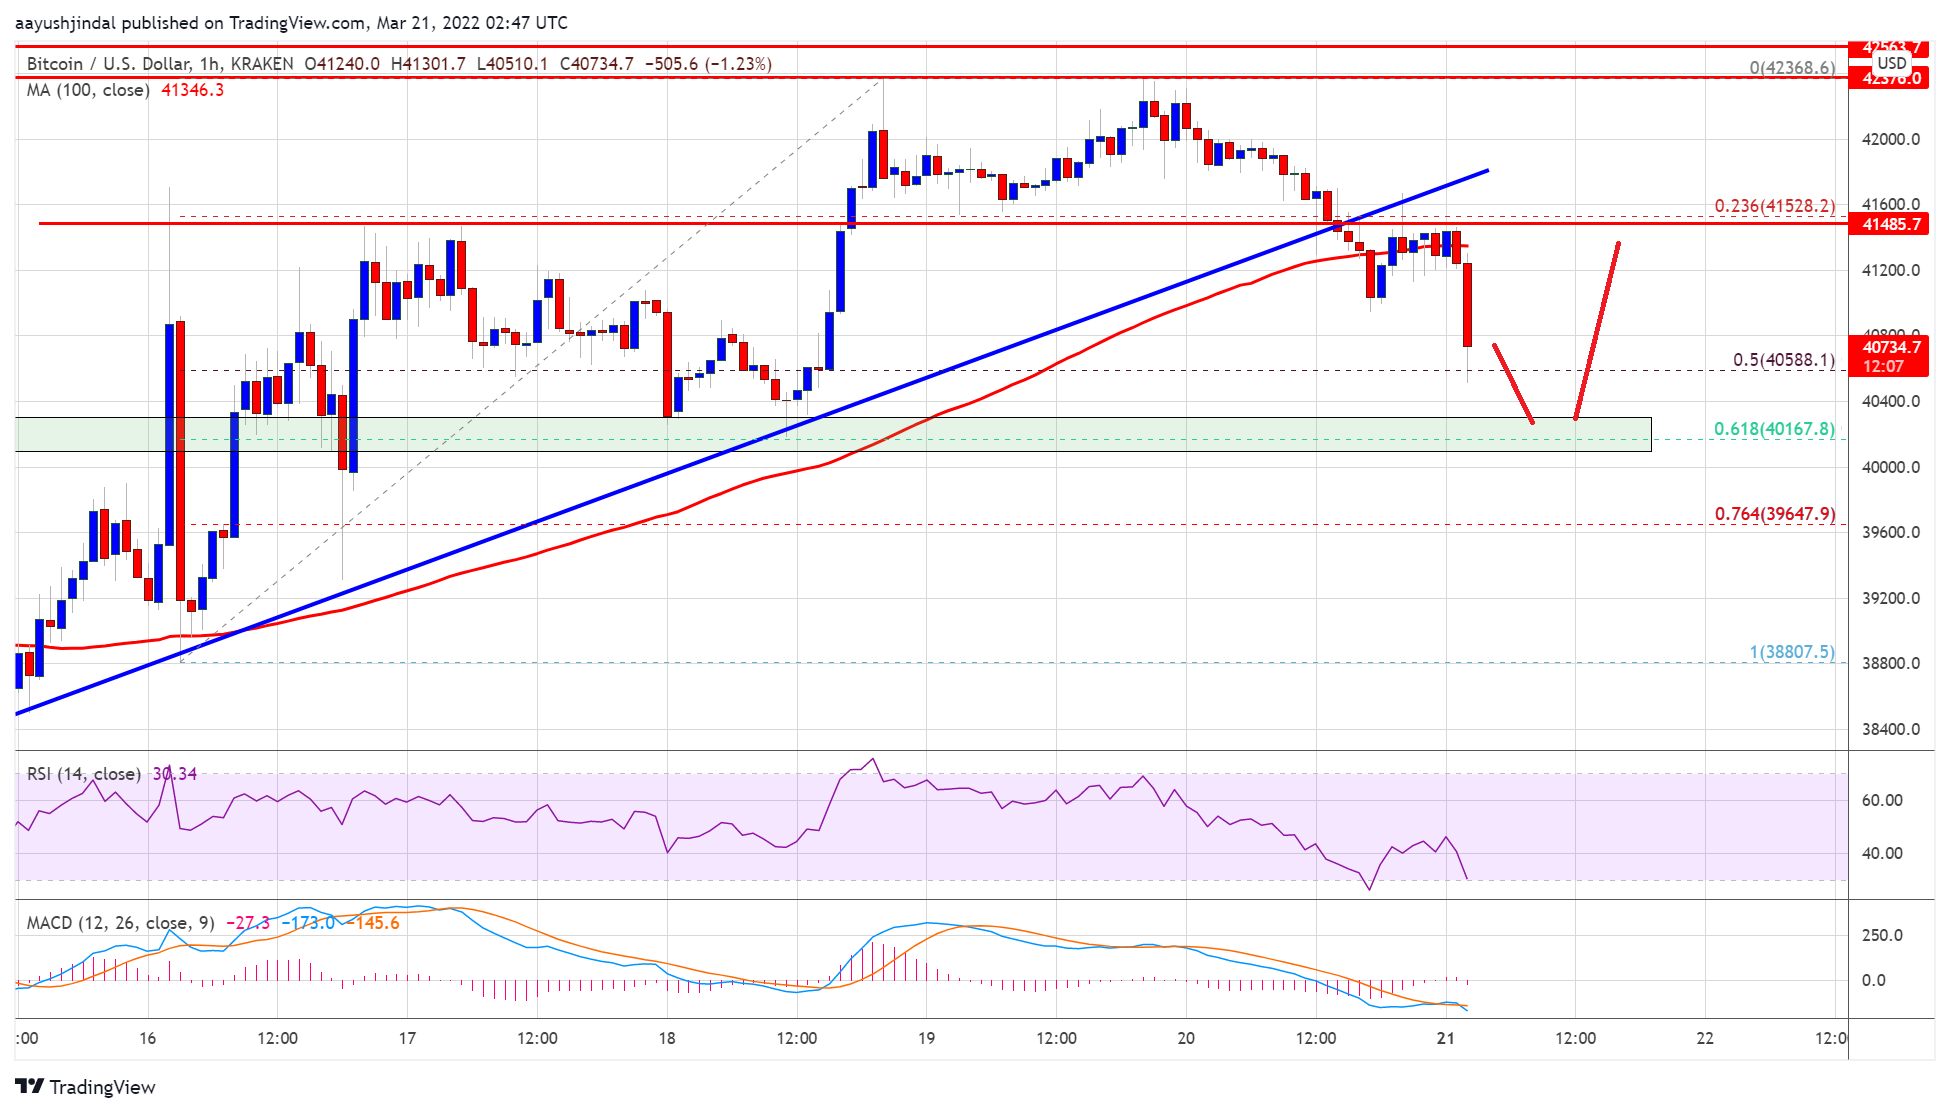Screen dimensions: 1950x1113
Task: Click the date 18 on the time axis
Action: point(667,1038)
